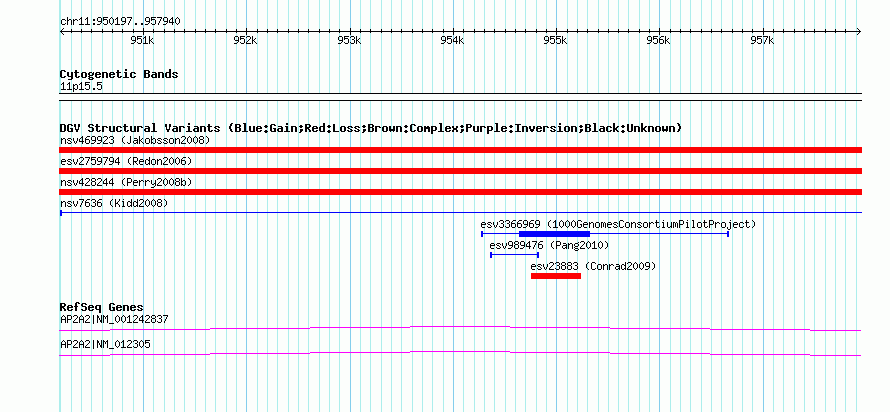Screen dimensions: 890x412
Task: Select the thick blue esv3366969 gain bar
Action: [555, 234]
